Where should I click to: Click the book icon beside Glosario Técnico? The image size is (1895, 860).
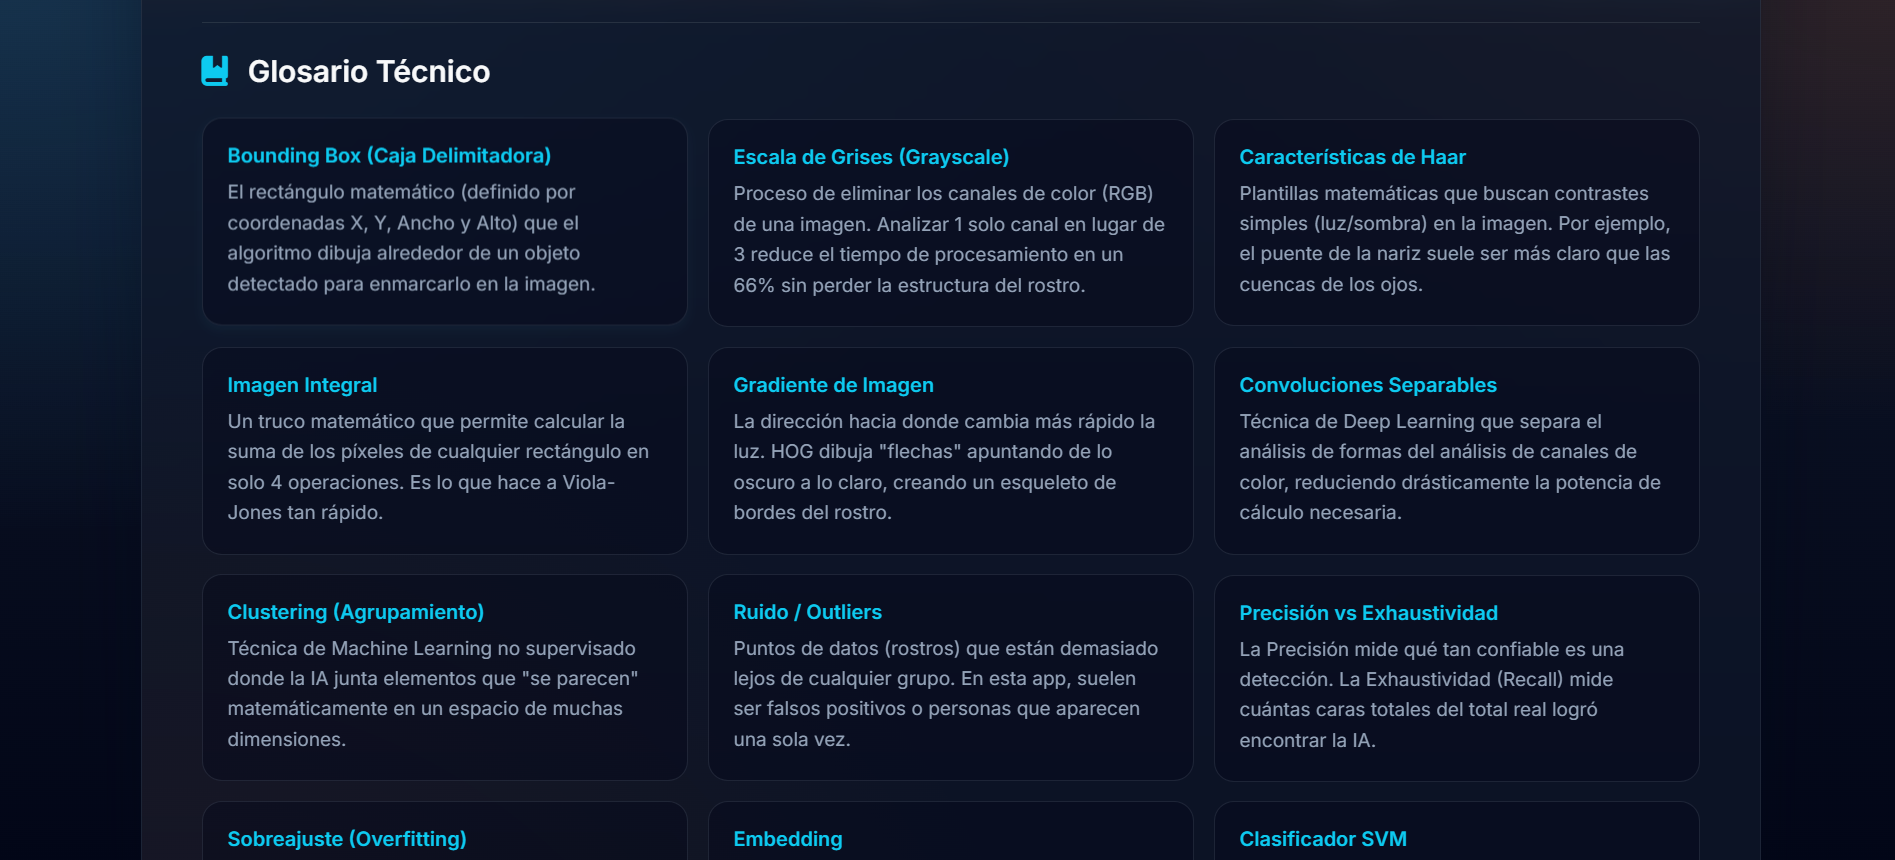[x=215, y=71]
